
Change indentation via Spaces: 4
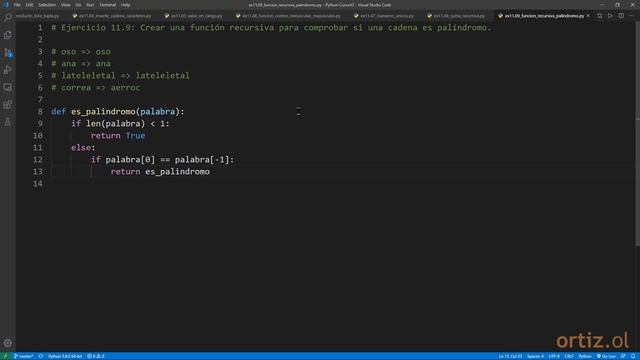pos(535,356)
